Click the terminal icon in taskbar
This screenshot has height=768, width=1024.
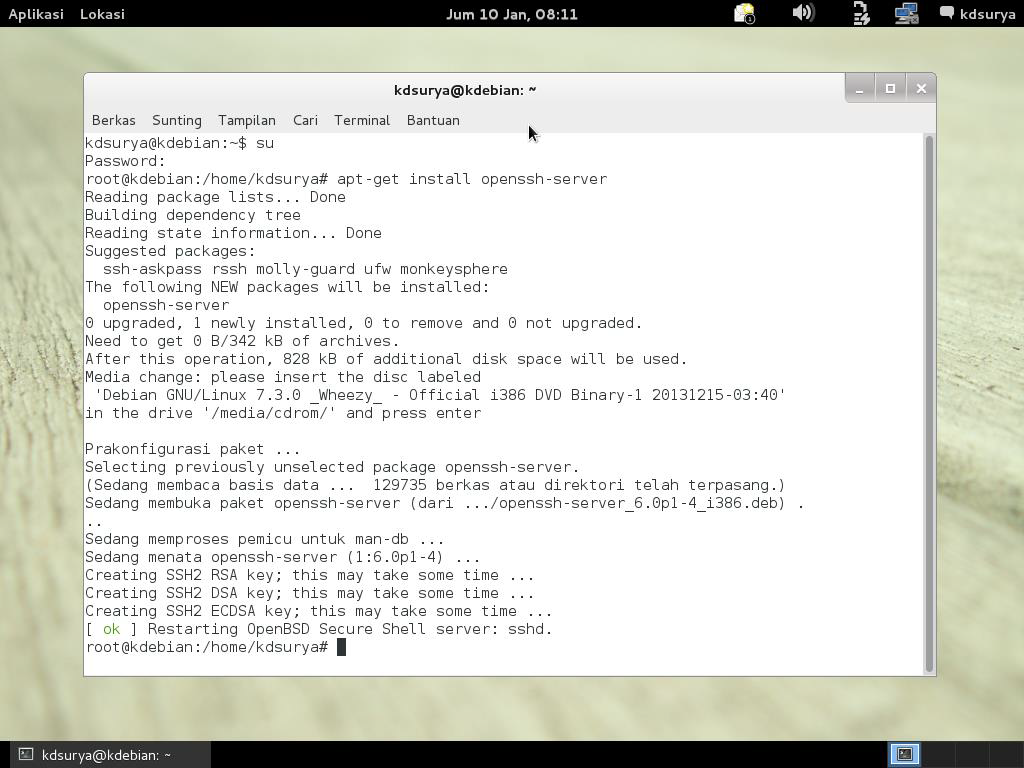pyautogui.click(x=27, y=755)
